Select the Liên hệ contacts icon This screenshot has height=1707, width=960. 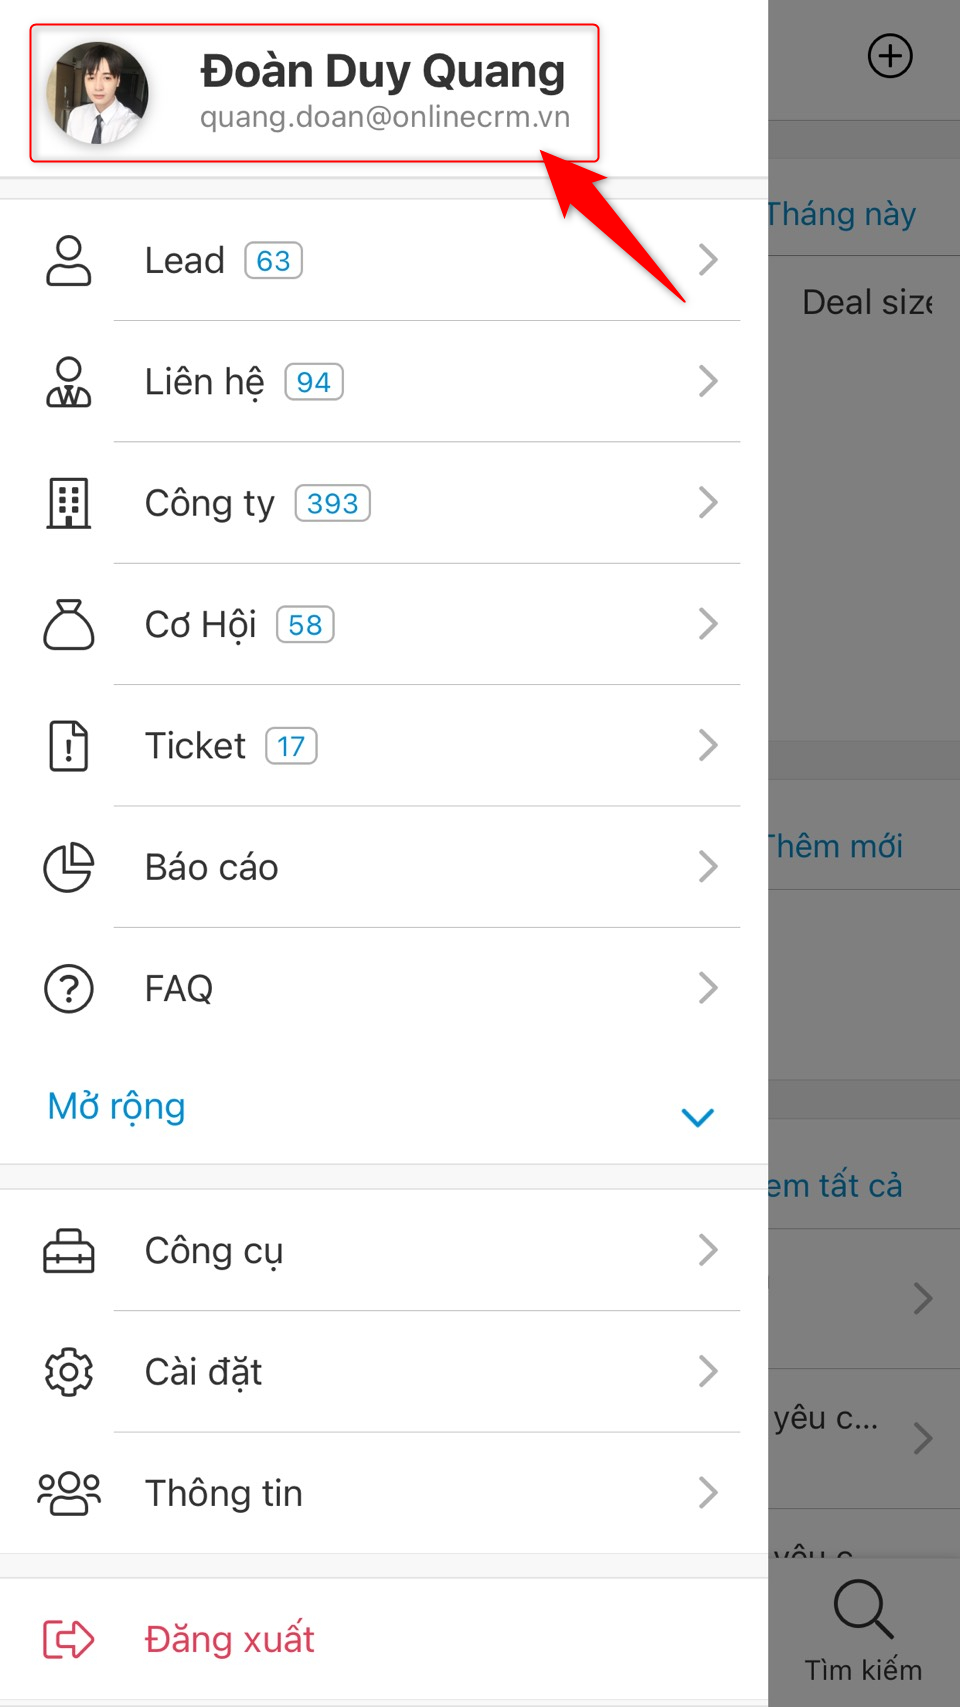click(x=68, y=382)
